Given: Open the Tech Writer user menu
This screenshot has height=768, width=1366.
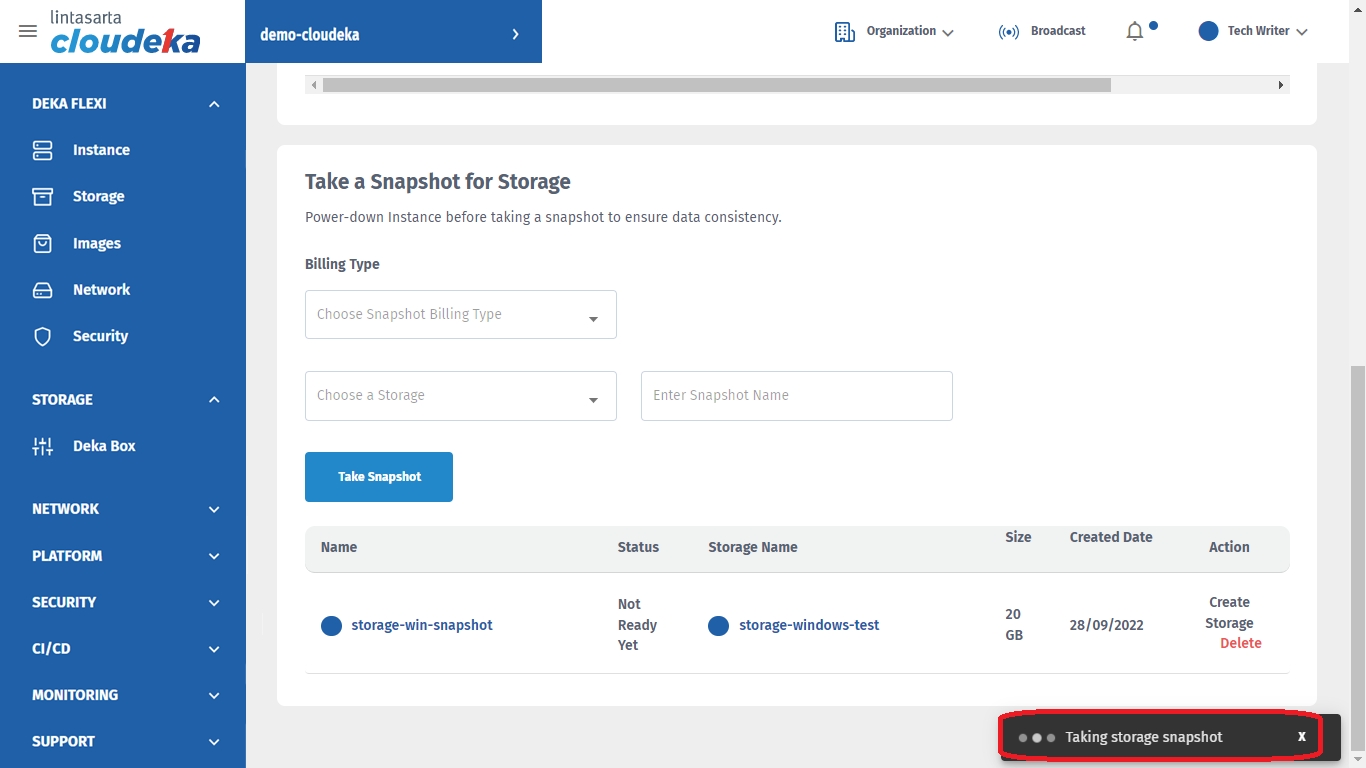Looking at the screenshot, I should (1254, 32).
